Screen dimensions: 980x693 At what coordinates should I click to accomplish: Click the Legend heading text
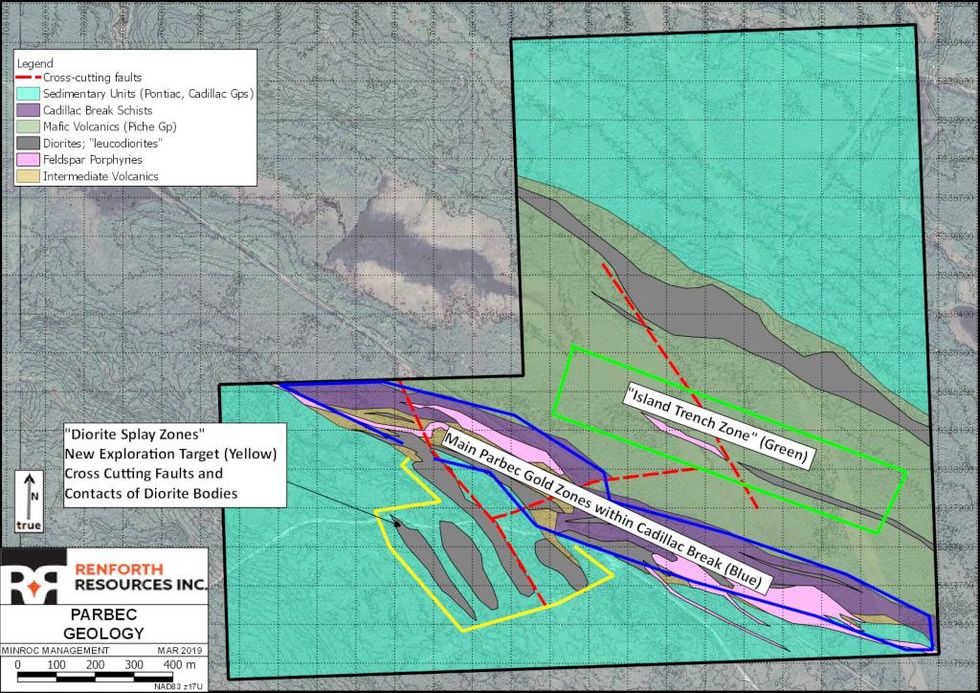pos(35,62)
